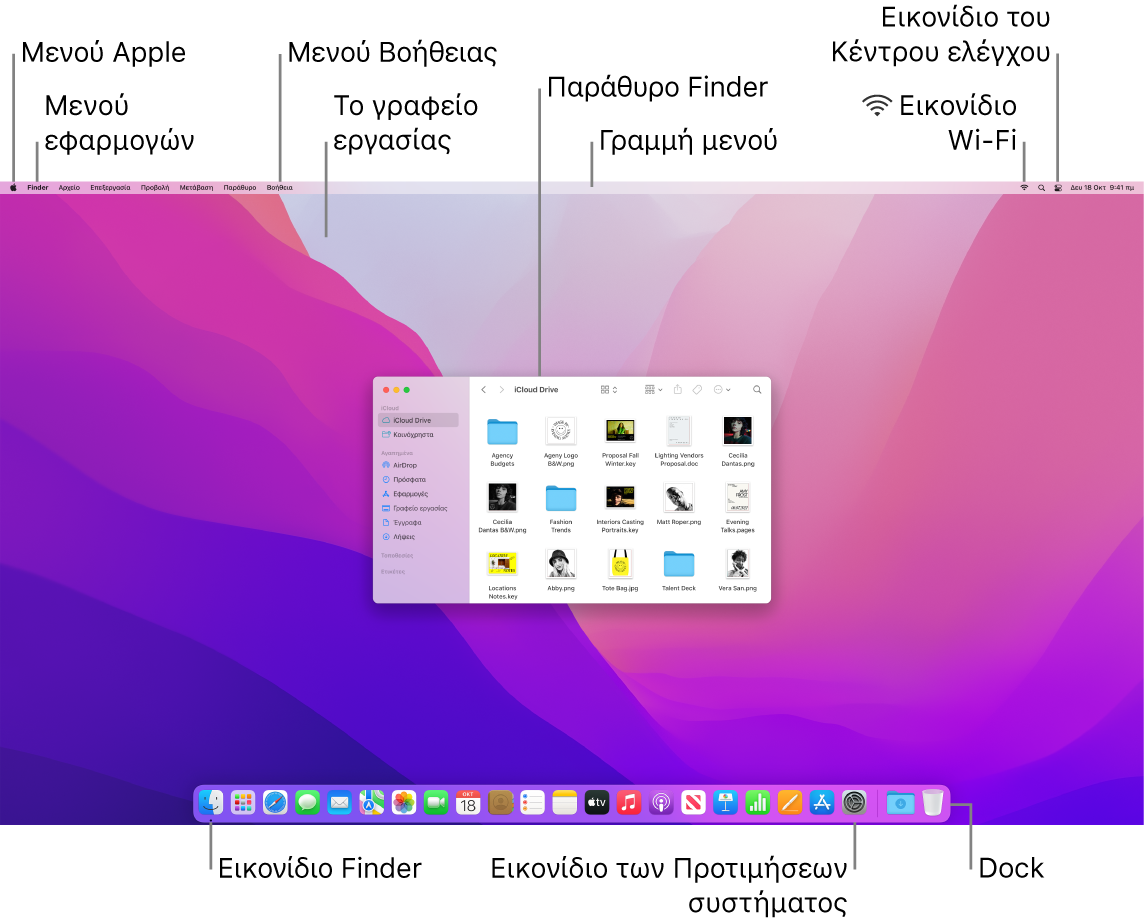This screenshot has width=1146, height=923.
Task: Open the More actions ellipsis dropdown
Action: tap(719, 390)
